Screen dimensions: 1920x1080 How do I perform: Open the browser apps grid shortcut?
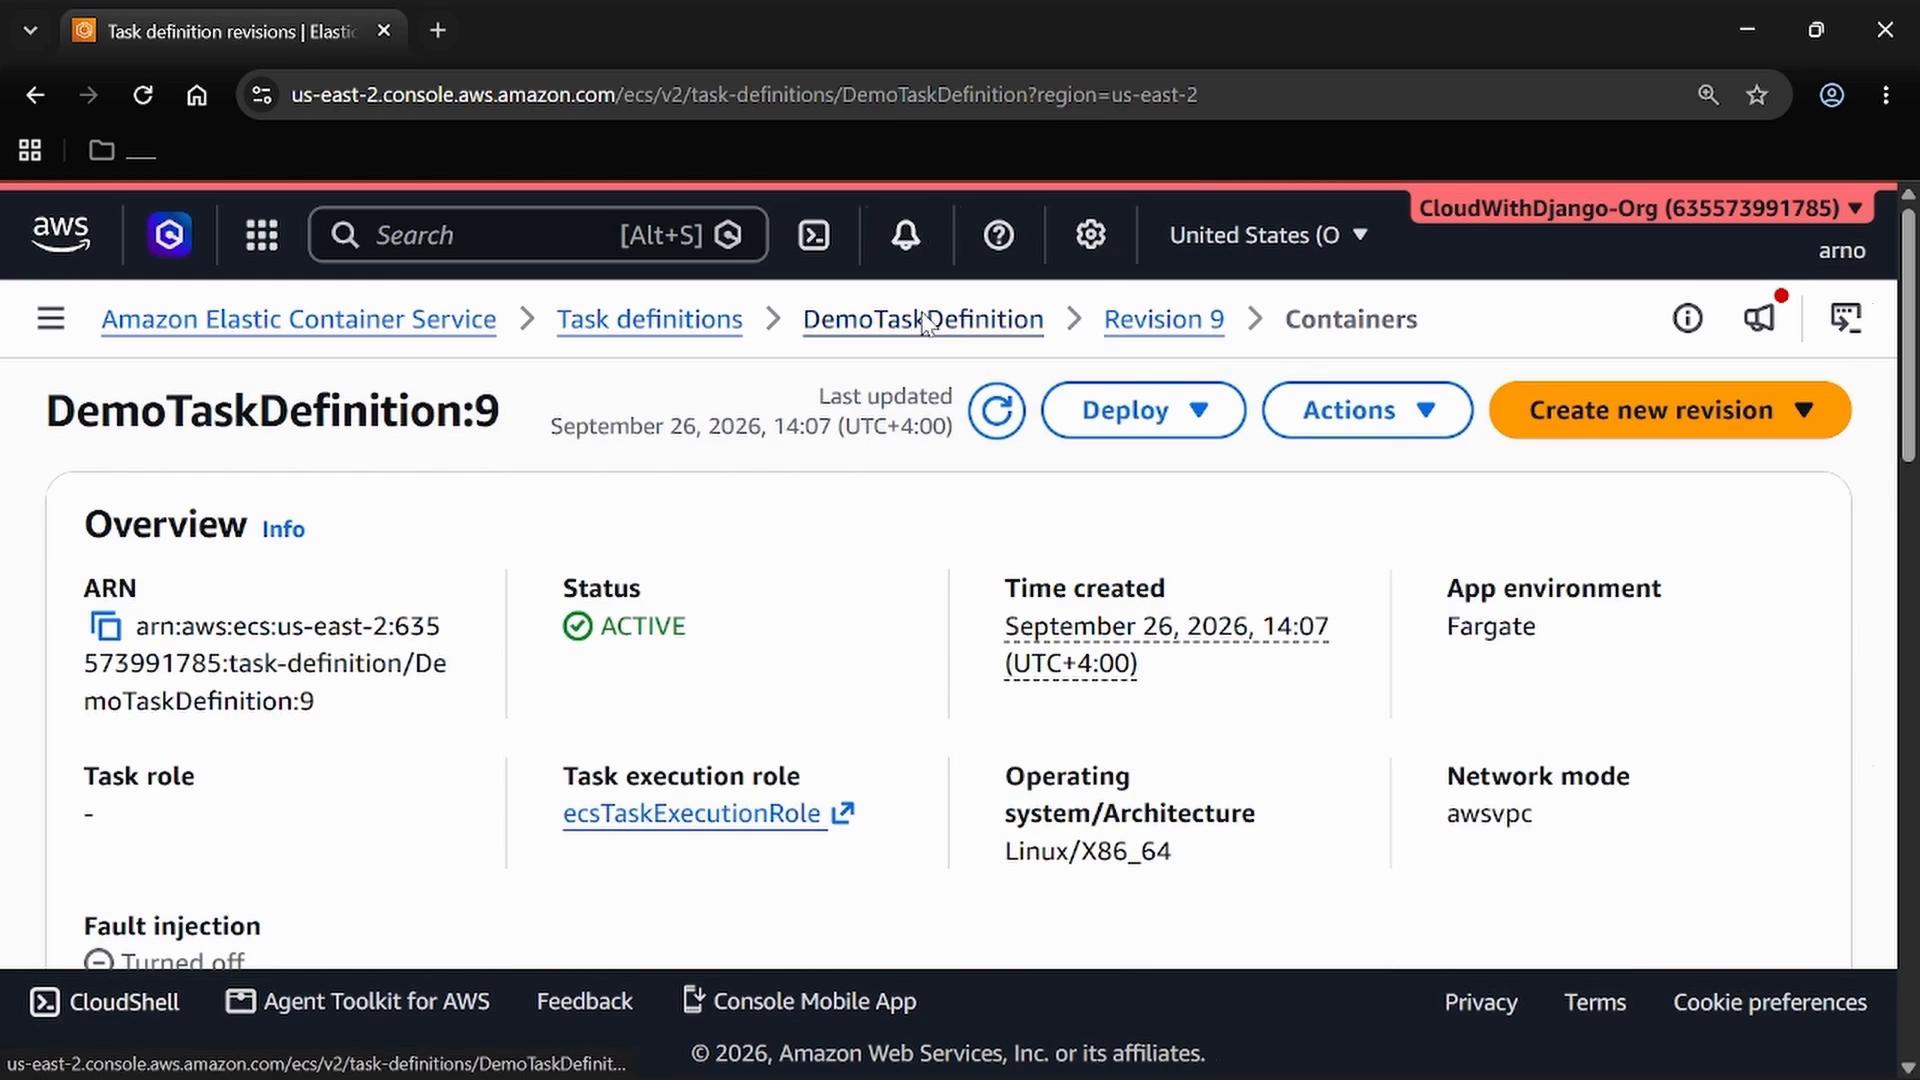click(x=30, y=150)
